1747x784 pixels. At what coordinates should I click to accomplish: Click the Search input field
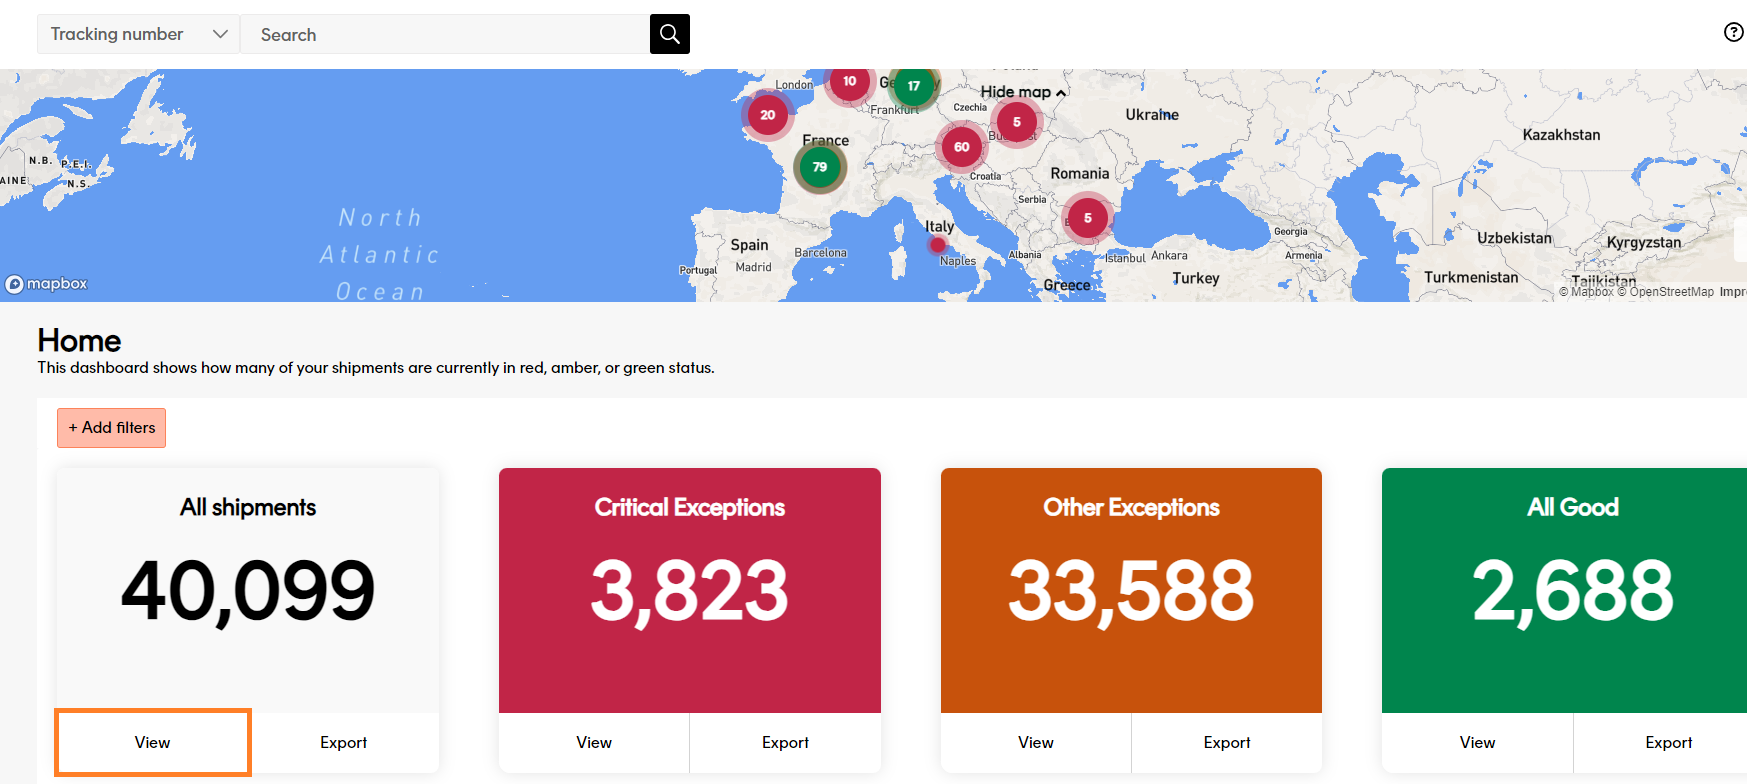coord(445,34)
